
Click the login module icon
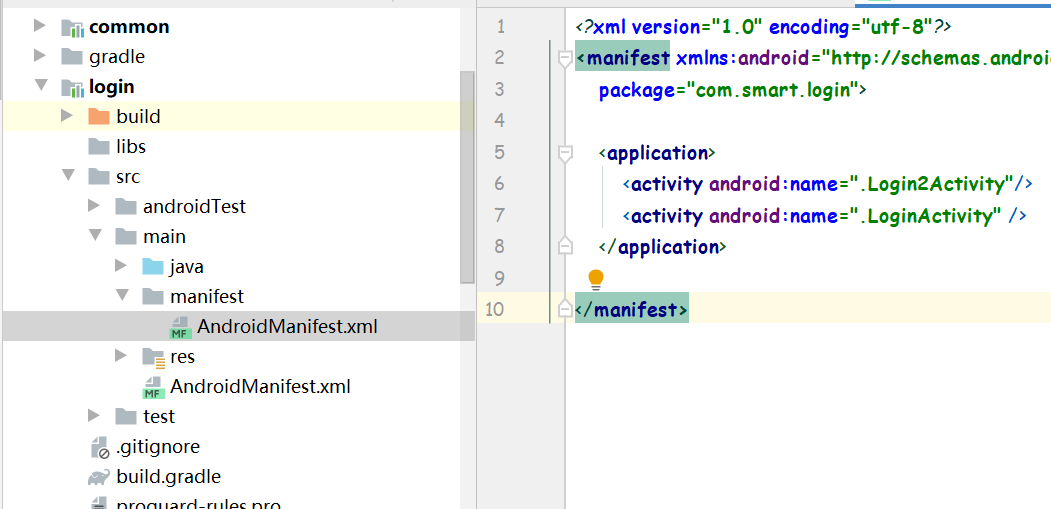click(72, 87)
